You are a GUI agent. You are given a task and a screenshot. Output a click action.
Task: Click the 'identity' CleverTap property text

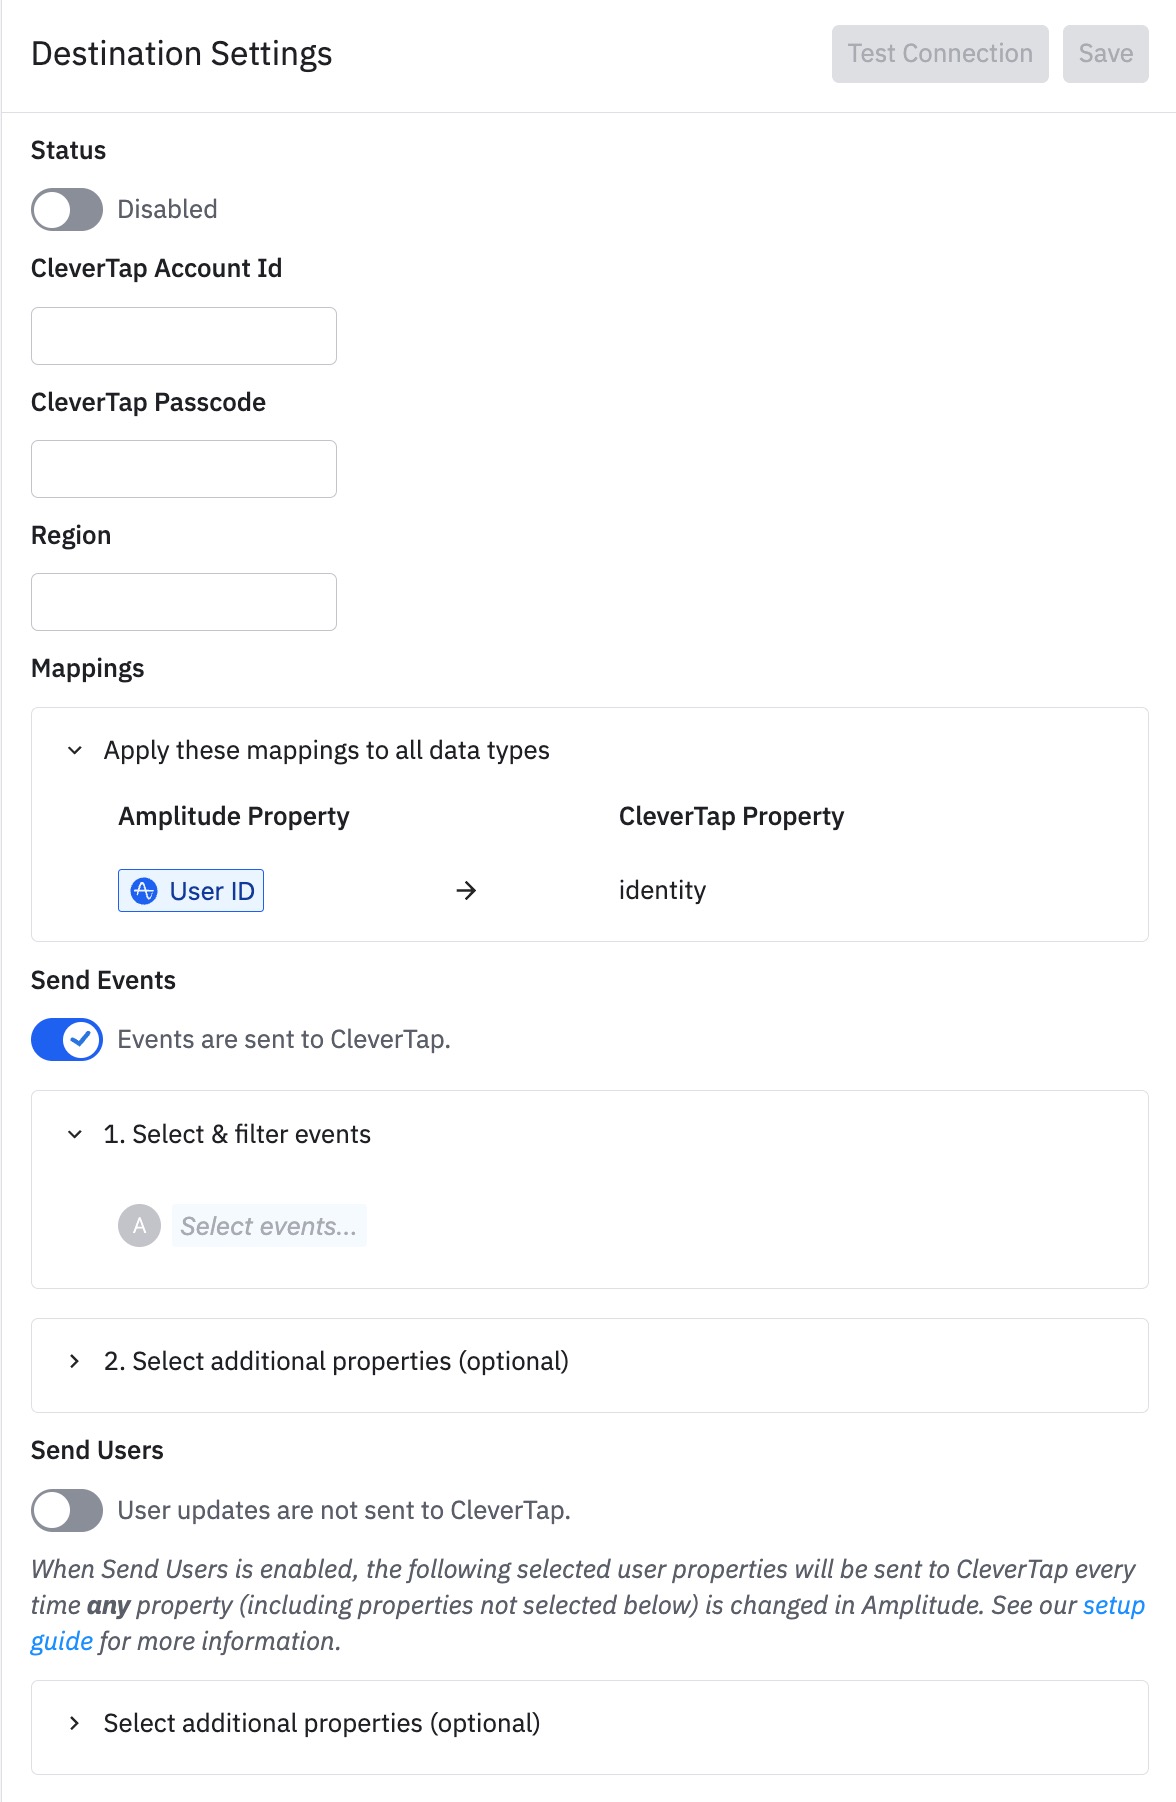pos(662,890)
